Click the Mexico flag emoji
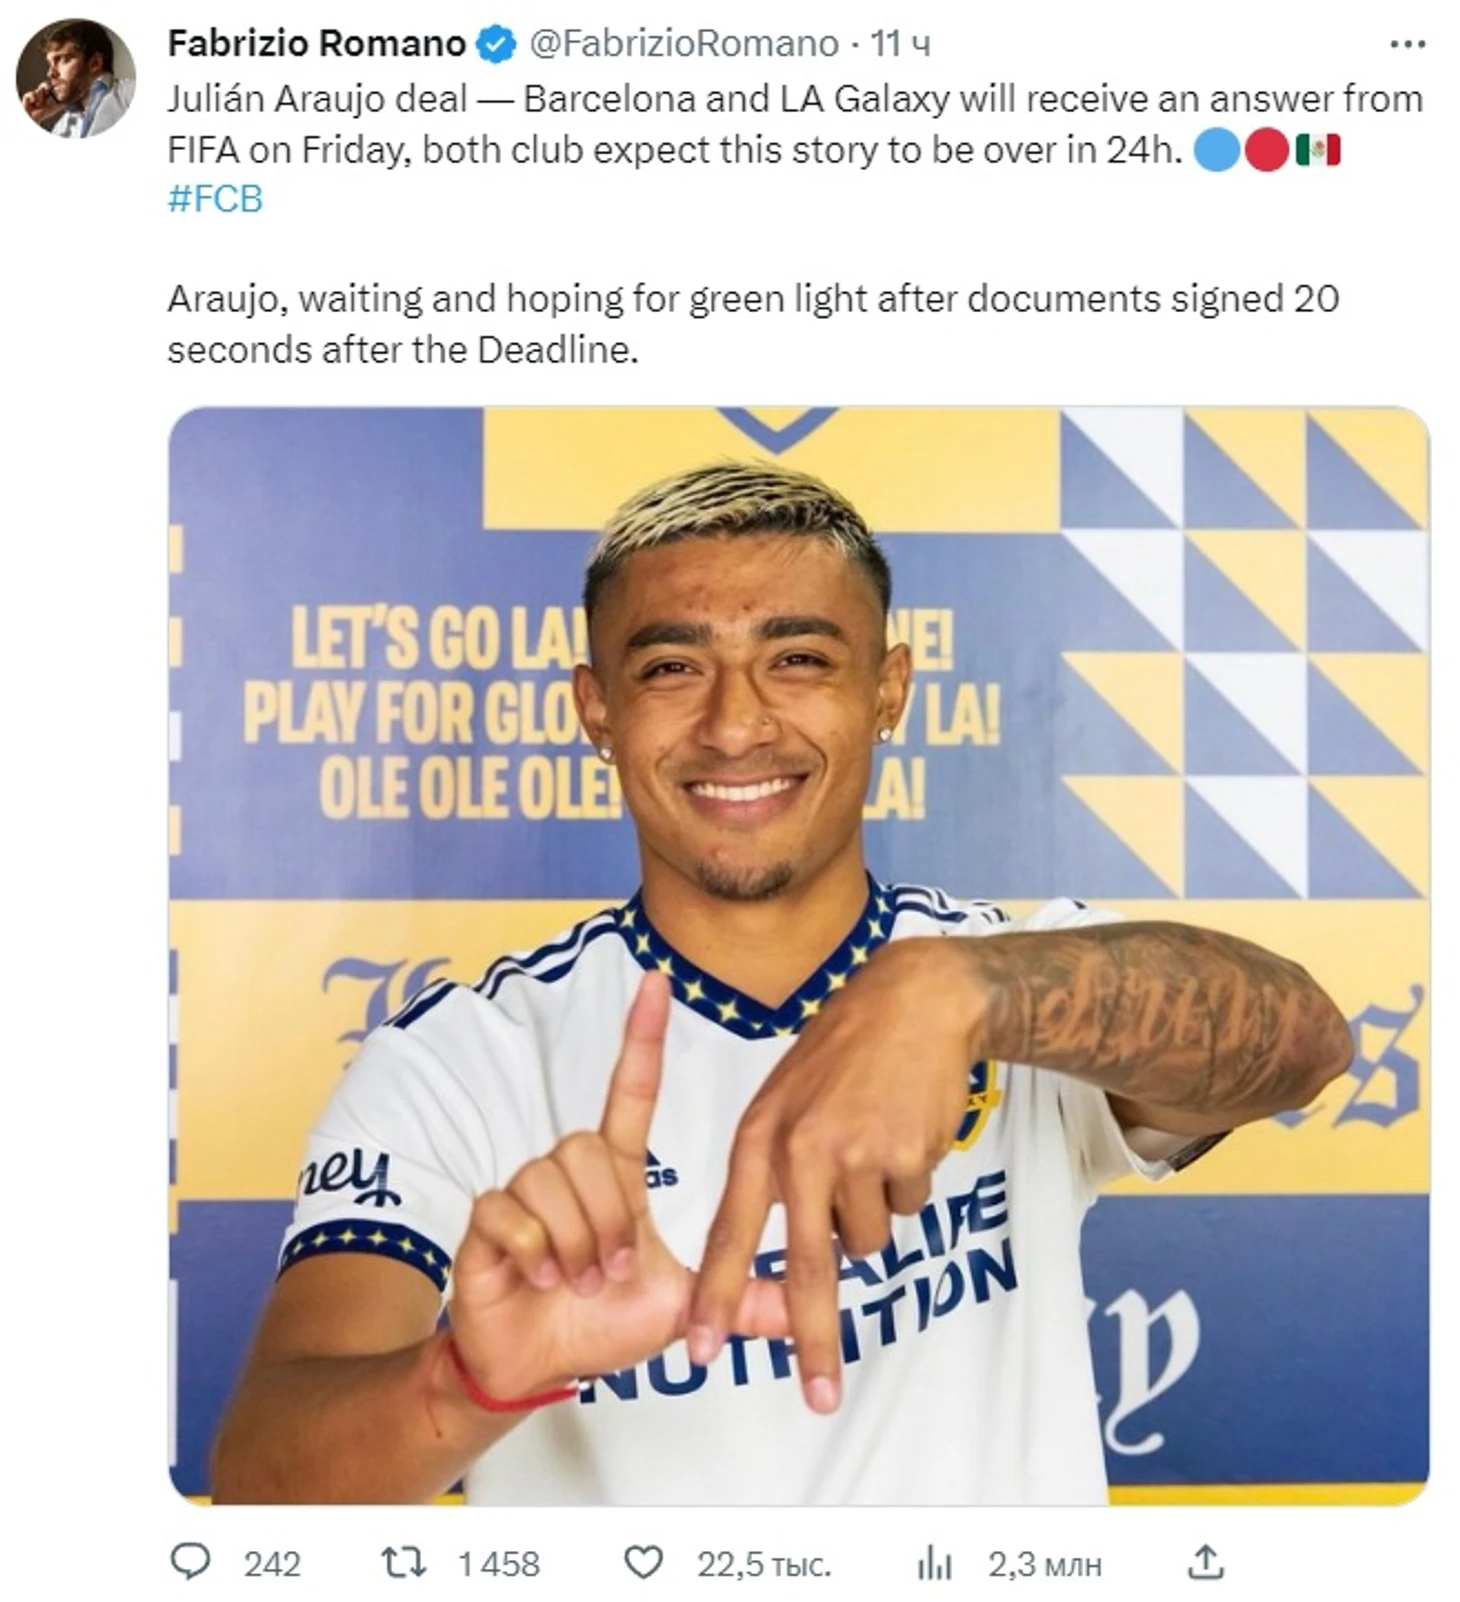1460x1602 pixels. pyautogui.click(x=1318, y=150)
